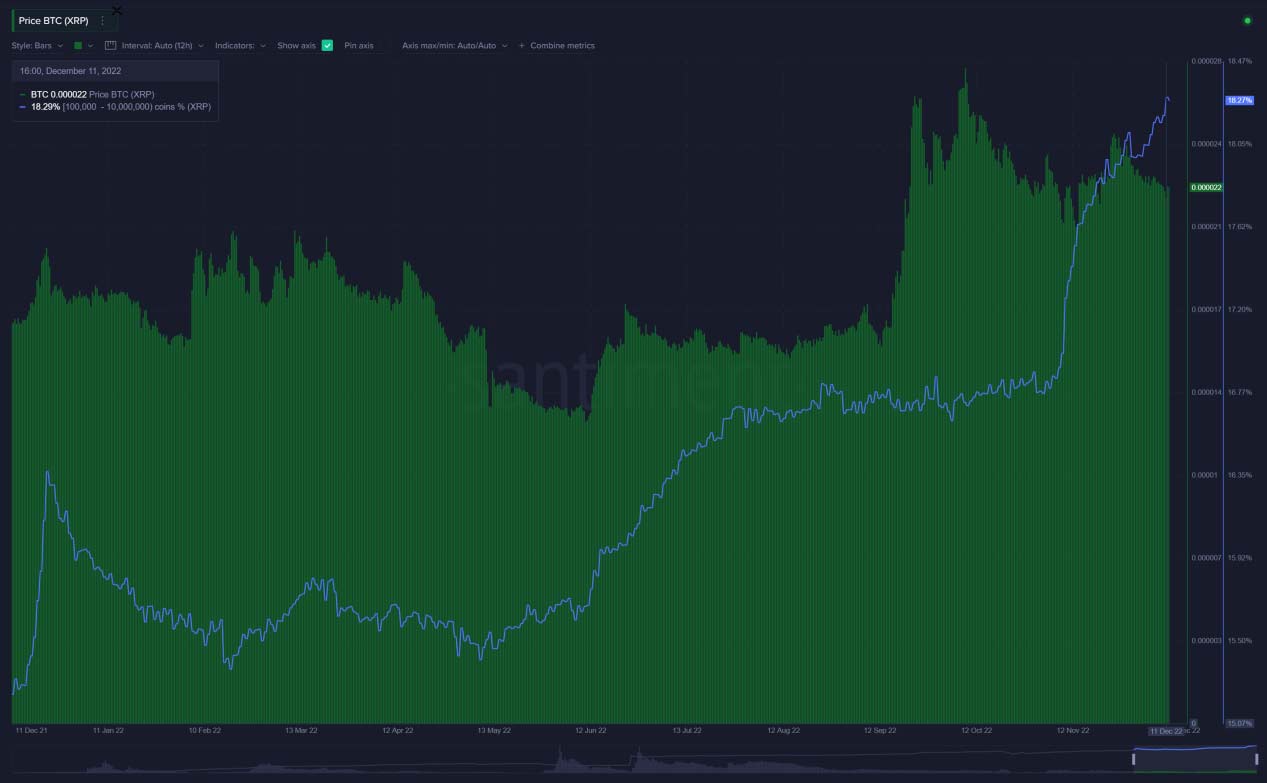Toggle the Show axis checkbox

(x=327, y=46)
